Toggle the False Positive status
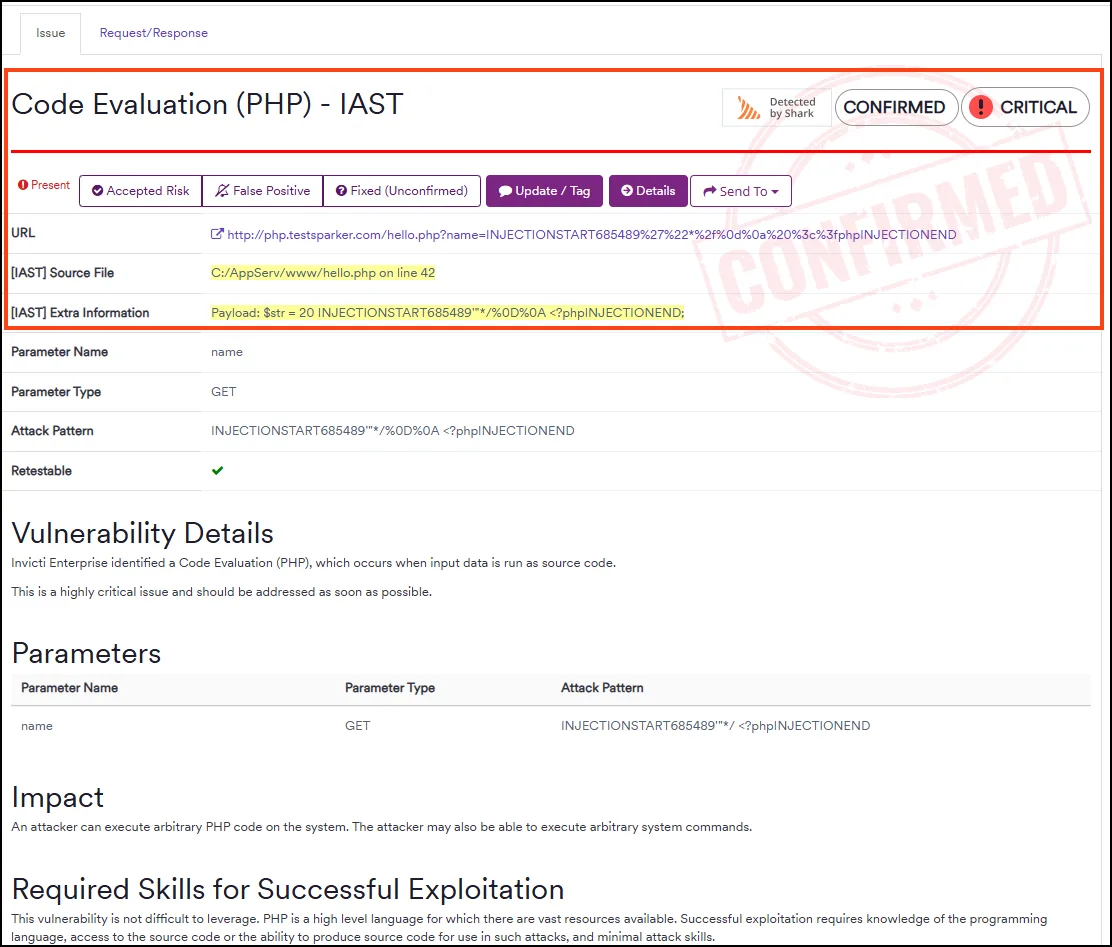Screen dimensions: 1112x947 coord(262,190)
